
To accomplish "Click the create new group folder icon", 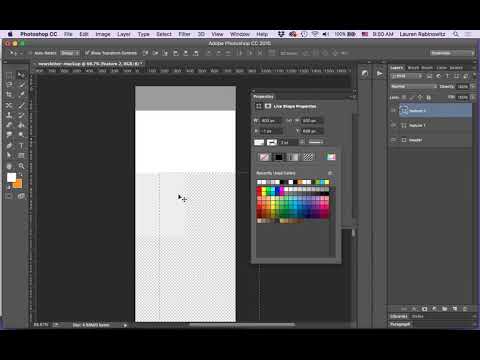I will point(445,309).
